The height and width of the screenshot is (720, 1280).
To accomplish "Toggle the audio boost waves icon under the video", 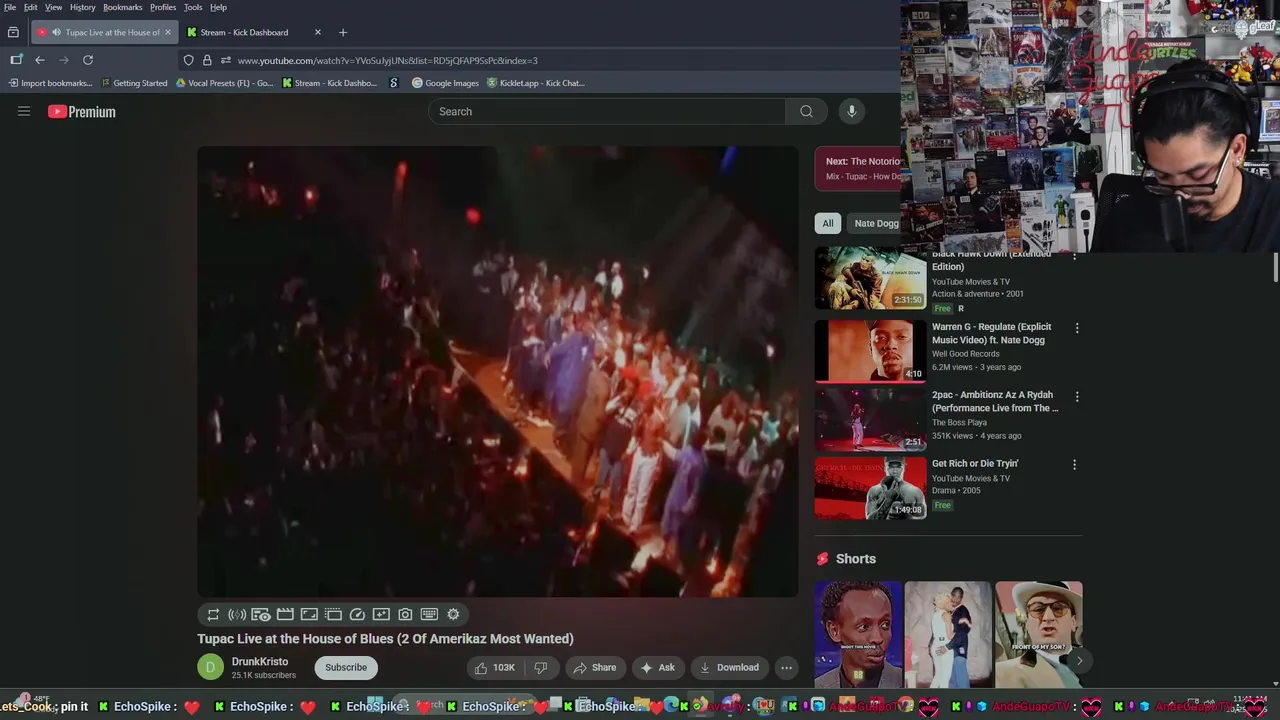I will 237,615.
